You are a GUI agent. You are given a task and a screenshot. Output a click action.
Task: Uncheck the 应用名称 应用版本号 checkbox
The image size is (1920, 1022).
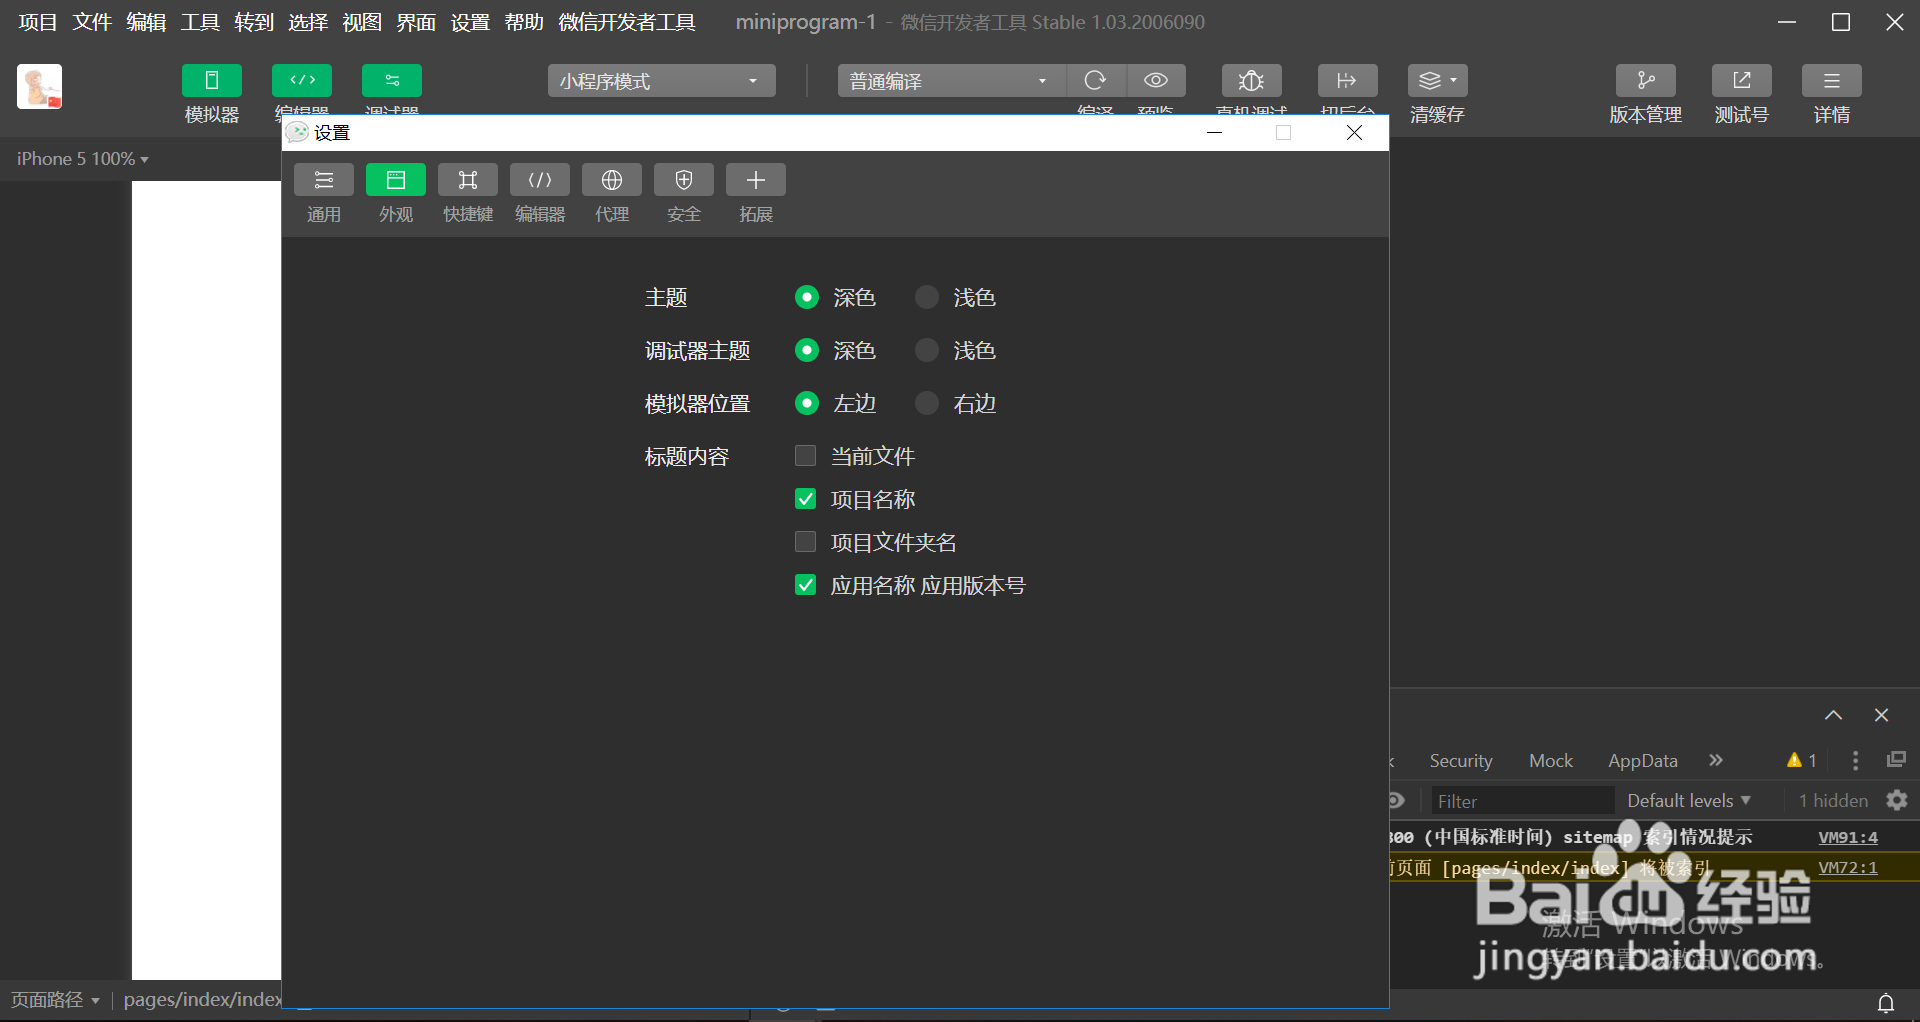[x=805, y=585]
